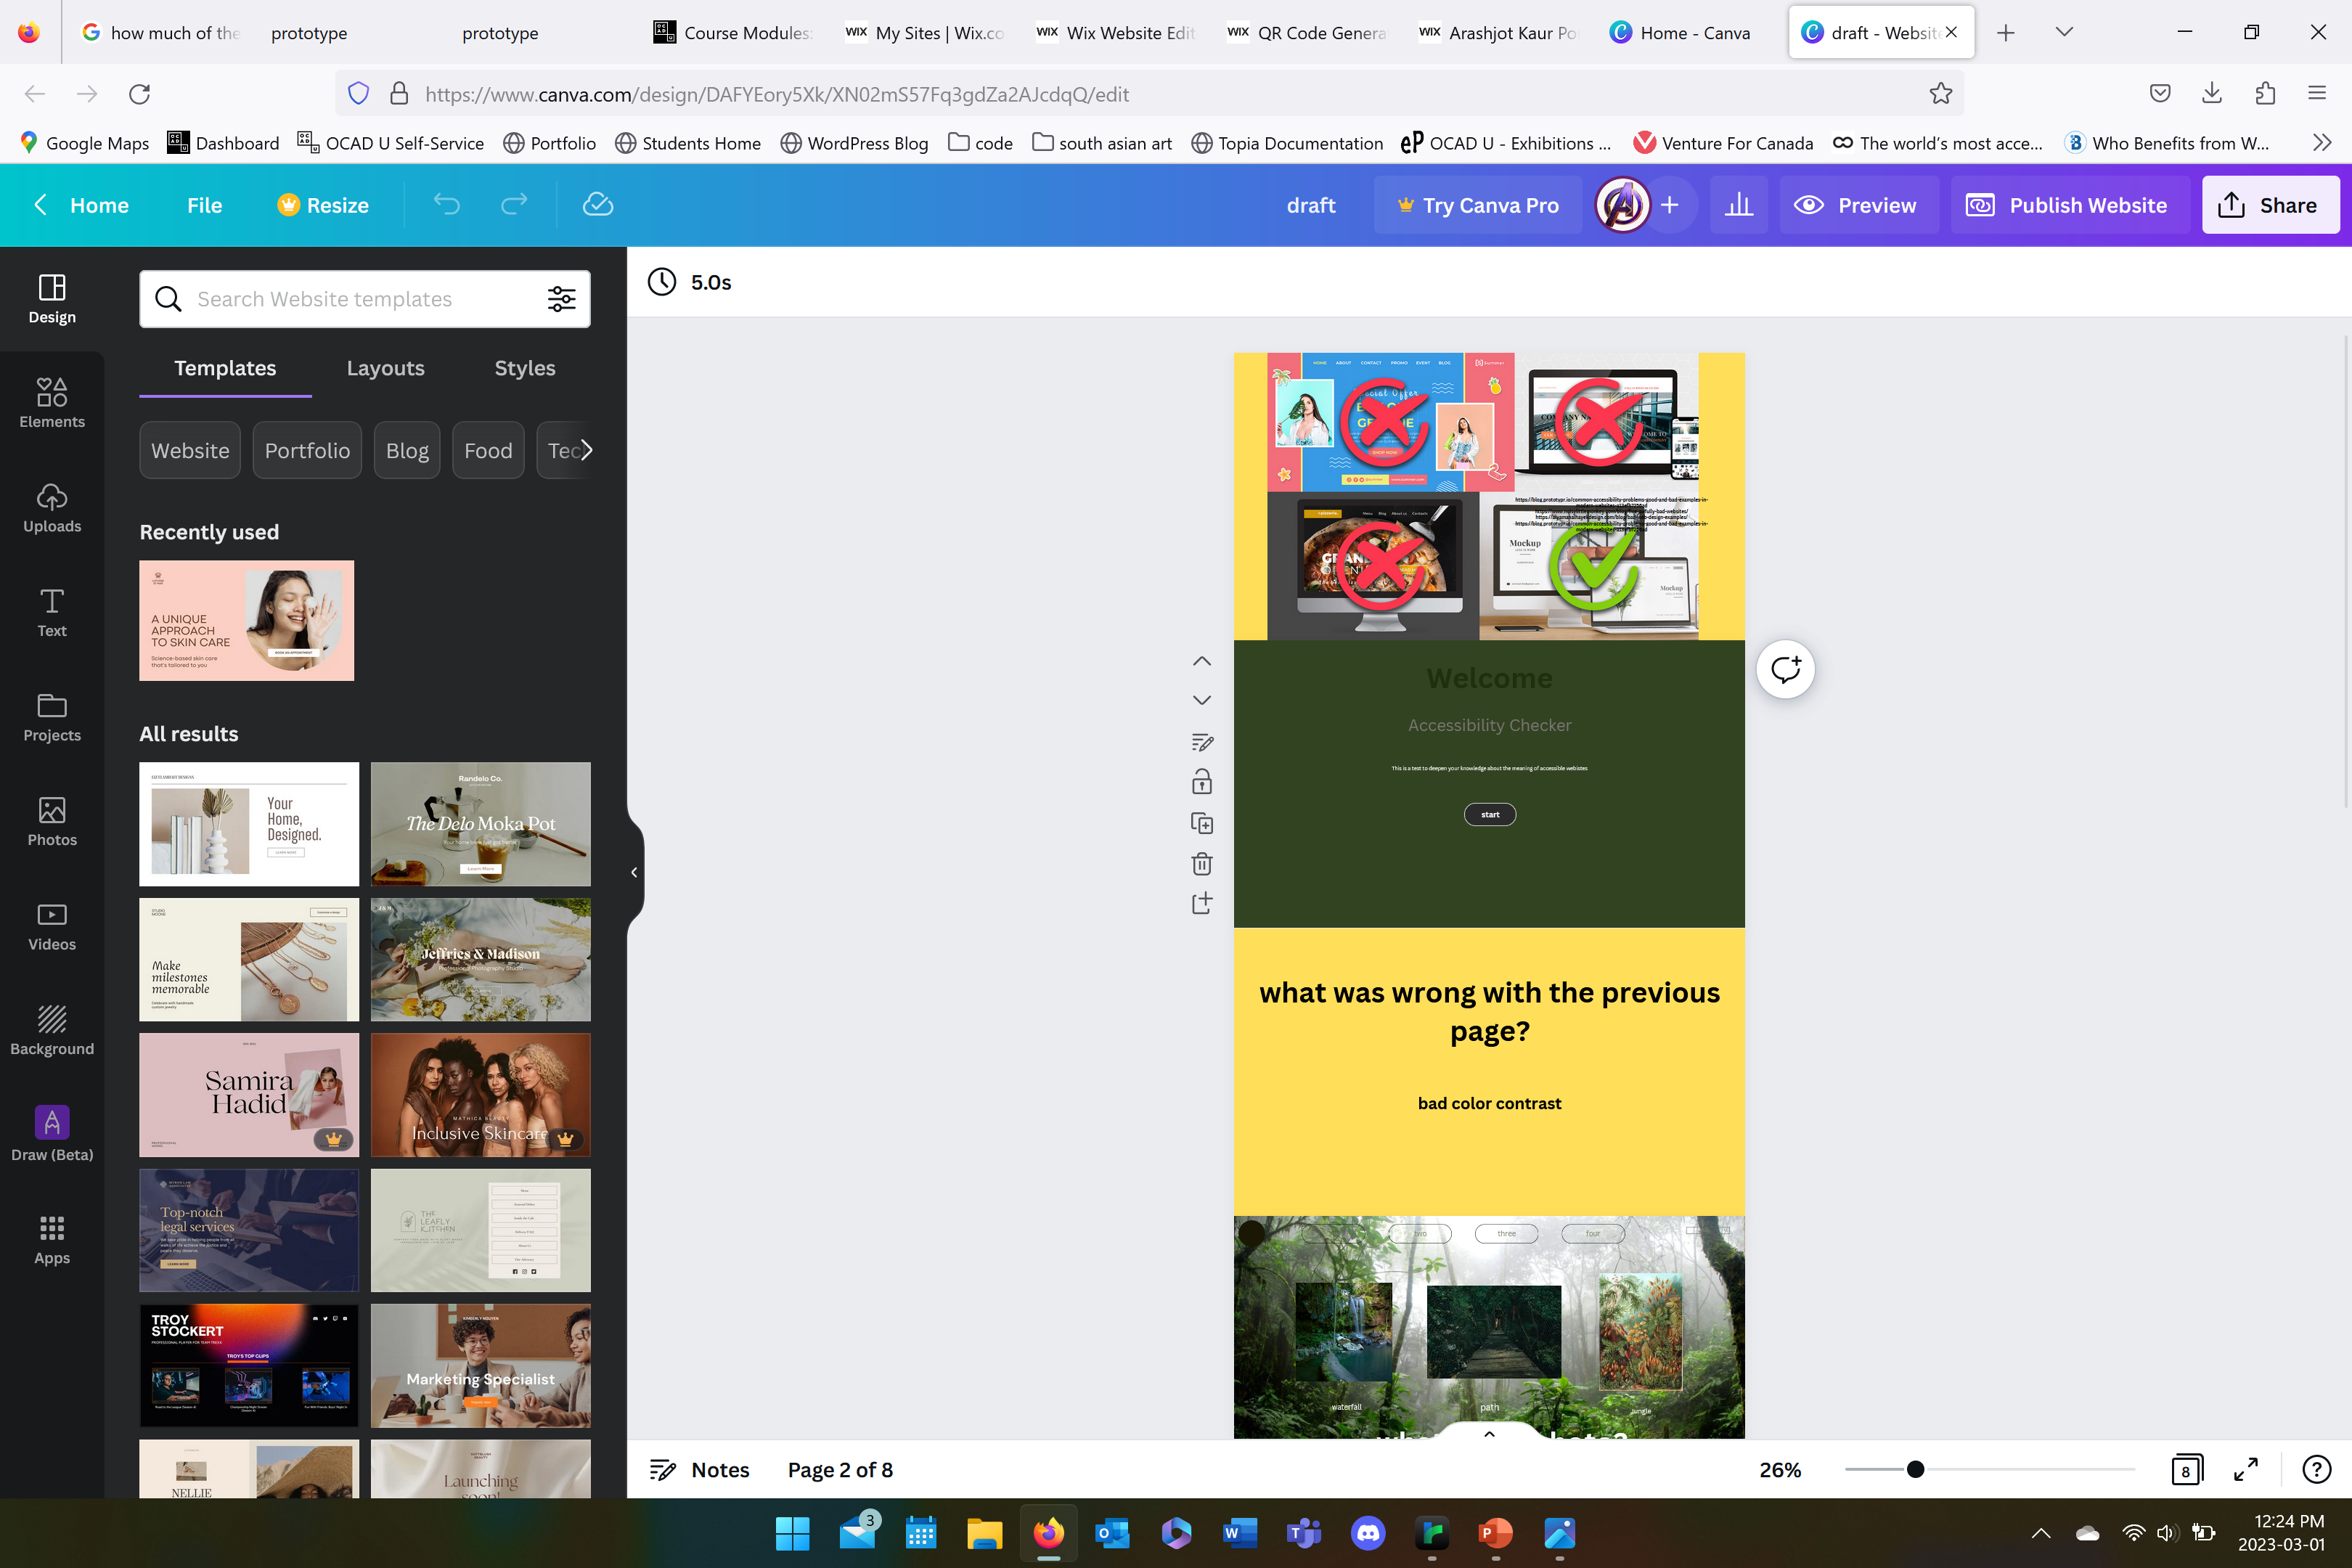
Task: Open search filter options icon
Action: (x=561, y=299)
